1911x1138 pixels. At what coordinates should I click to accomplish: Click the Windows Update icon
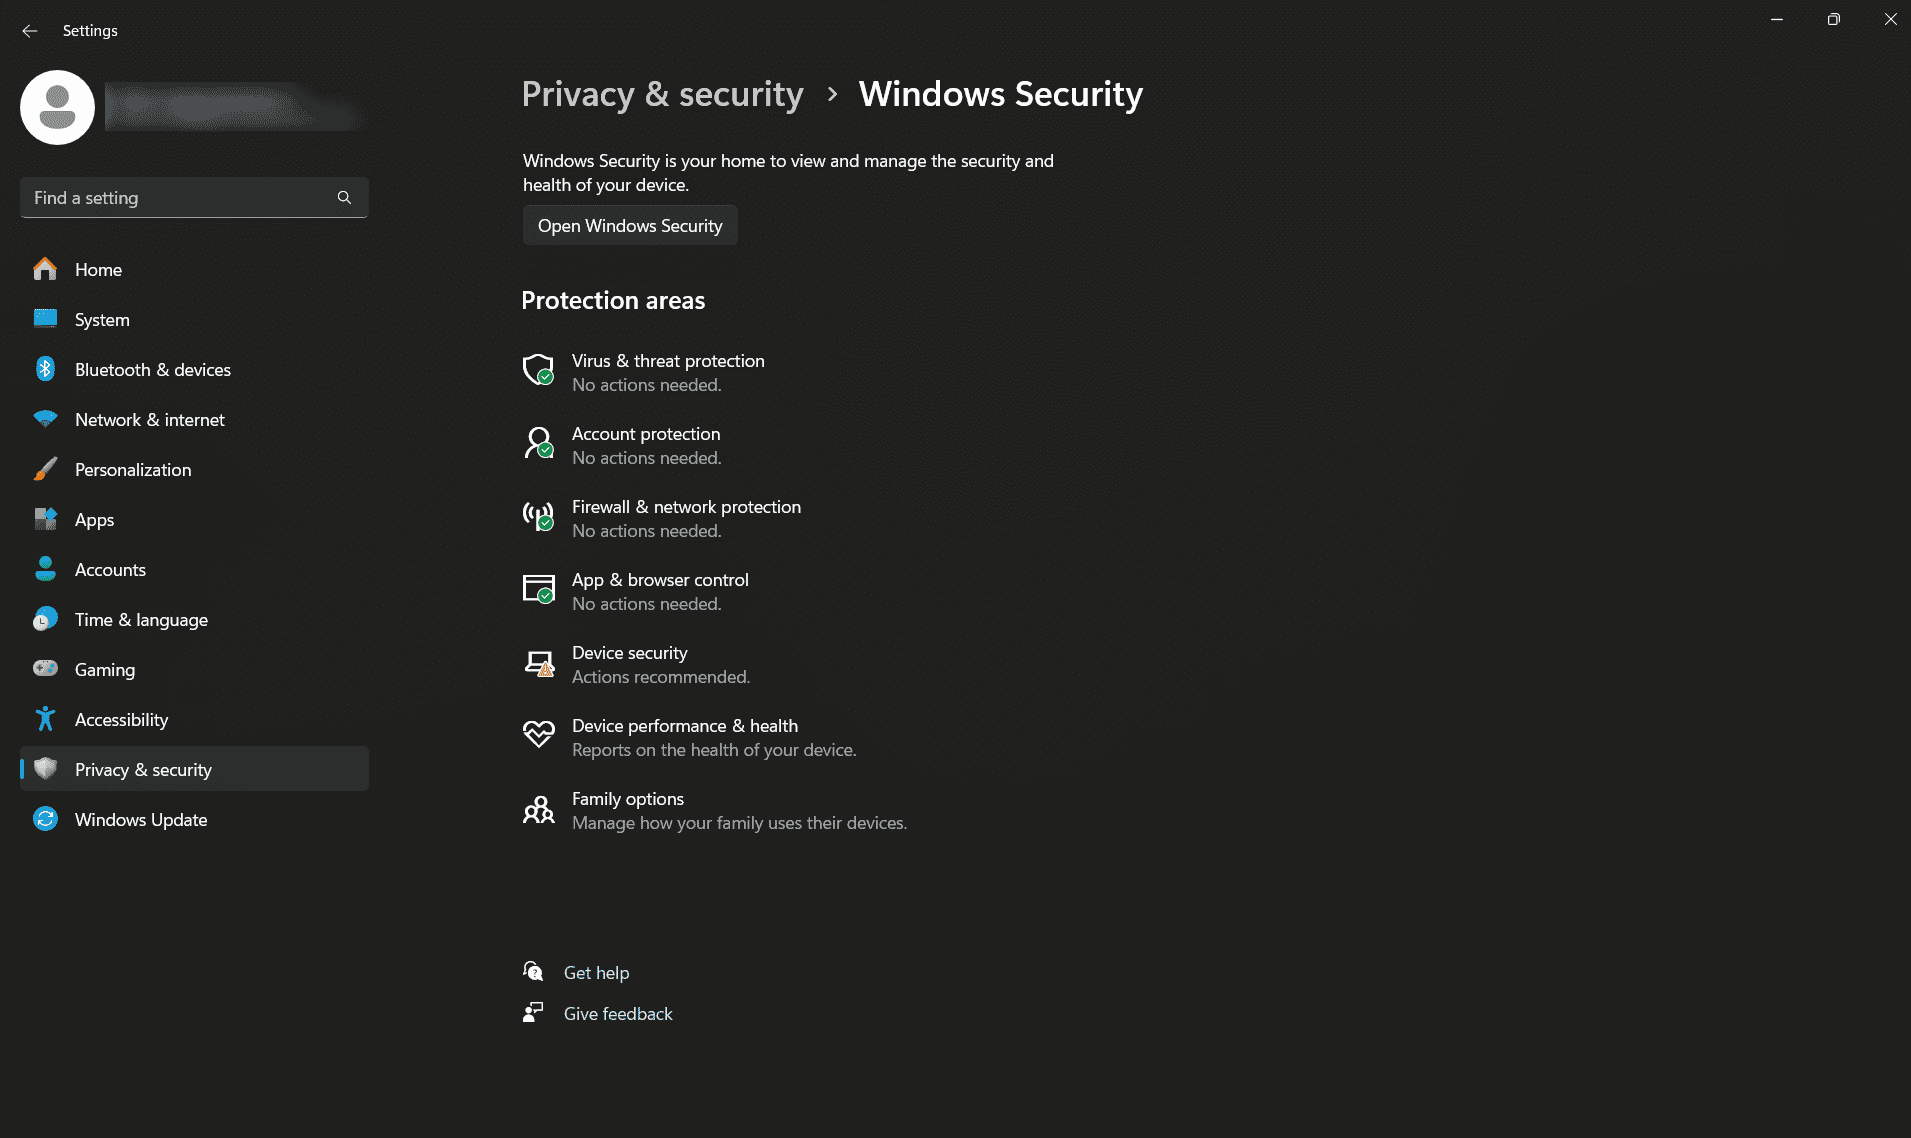point(46,819)
